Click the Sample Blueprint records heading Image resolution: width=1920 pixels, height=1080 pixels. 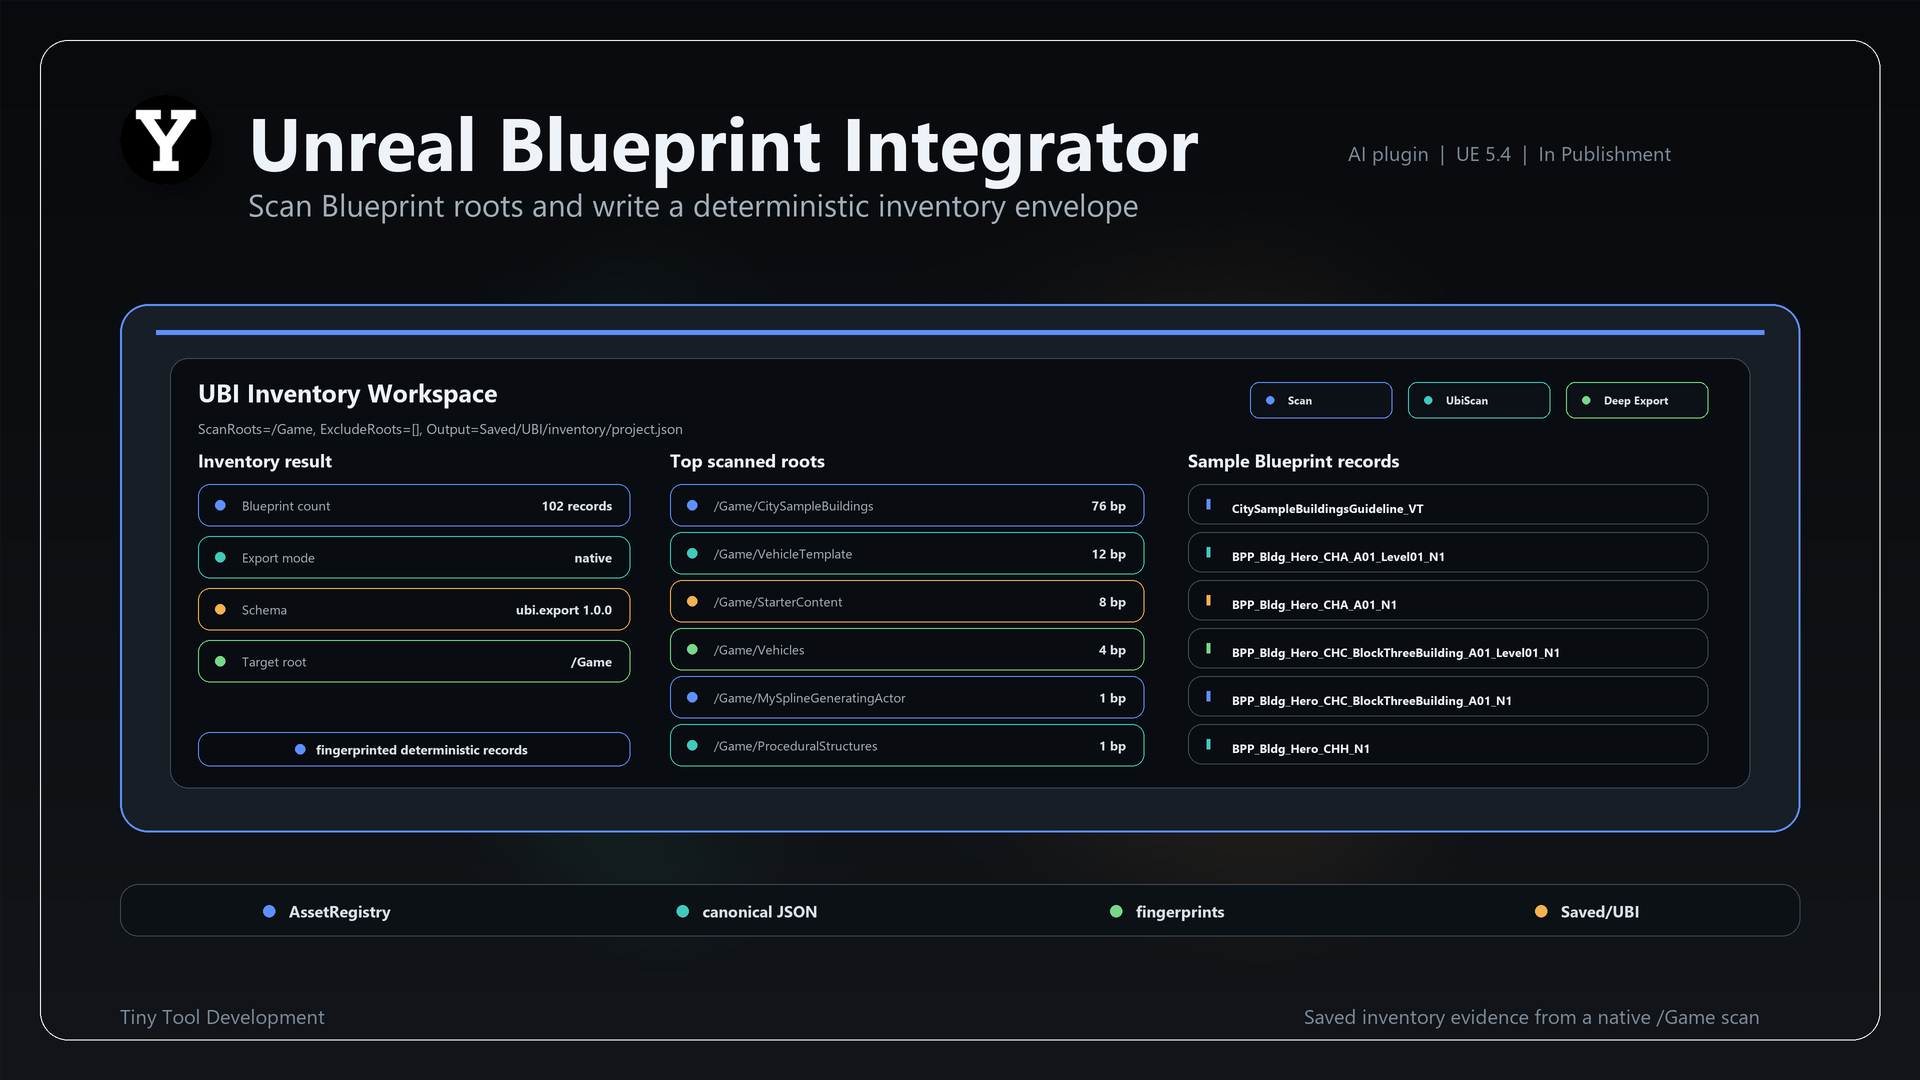click(1293, 461)
